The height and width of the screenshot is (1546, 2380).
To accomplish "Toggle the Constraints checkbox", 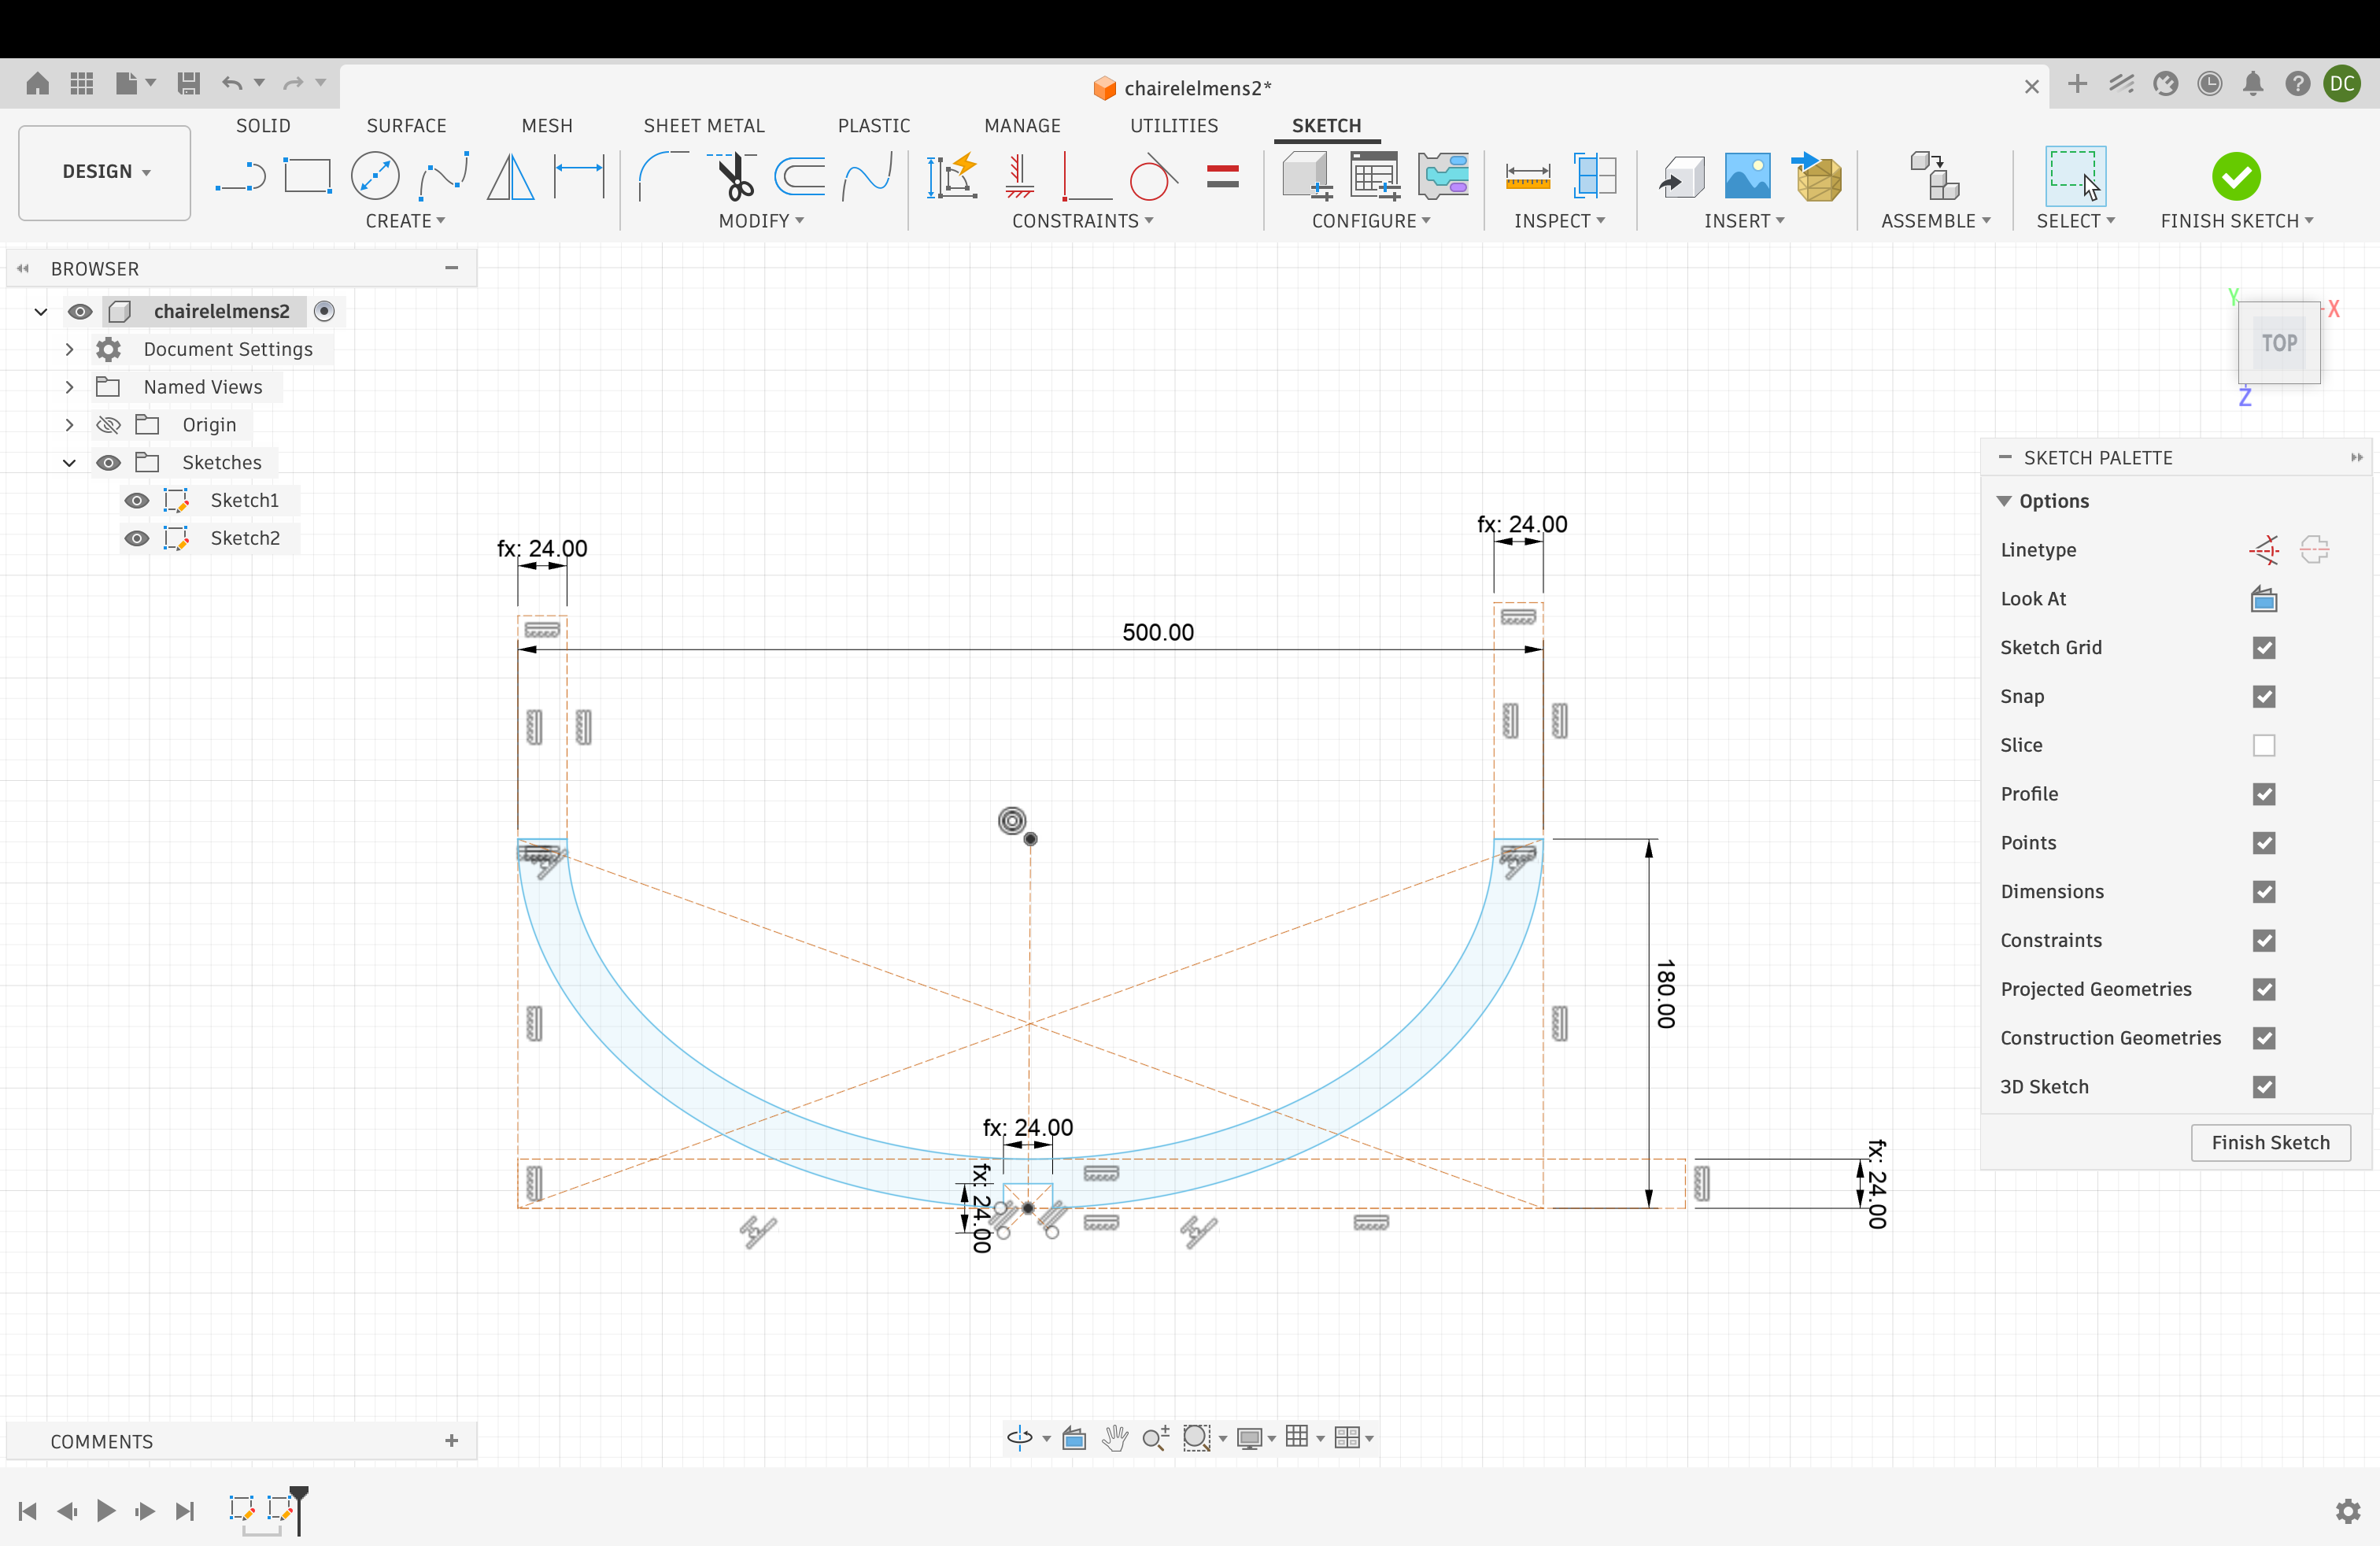I will tap(2264, 940).
